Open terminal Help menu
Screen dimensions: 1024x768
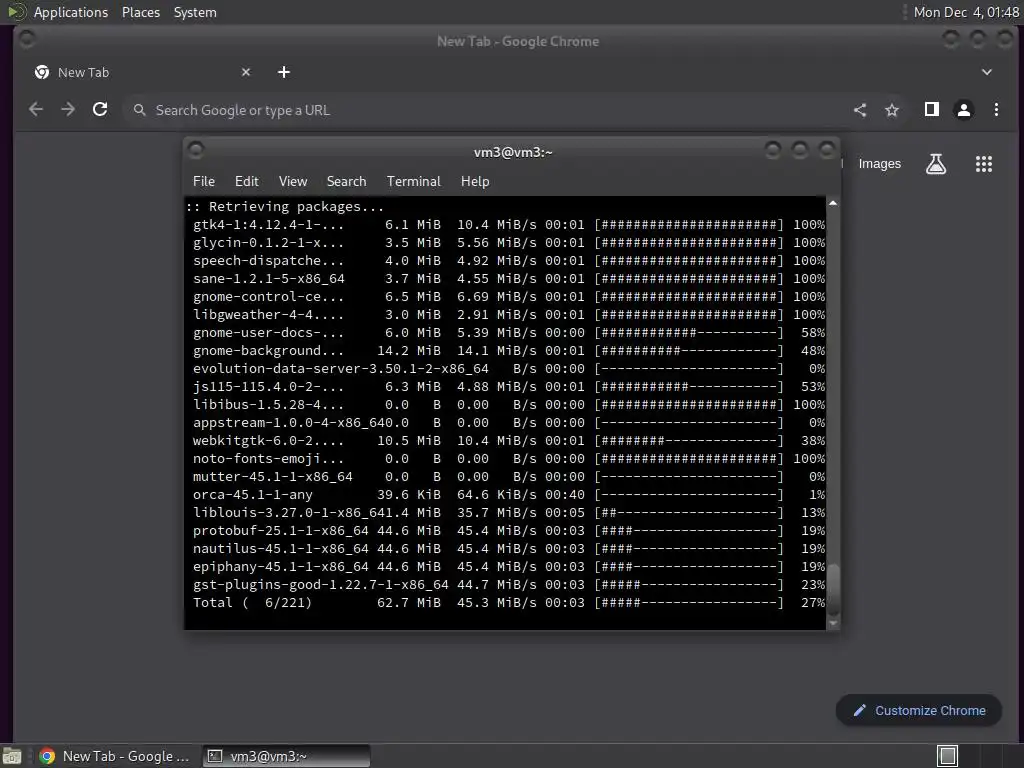point(475,181)
